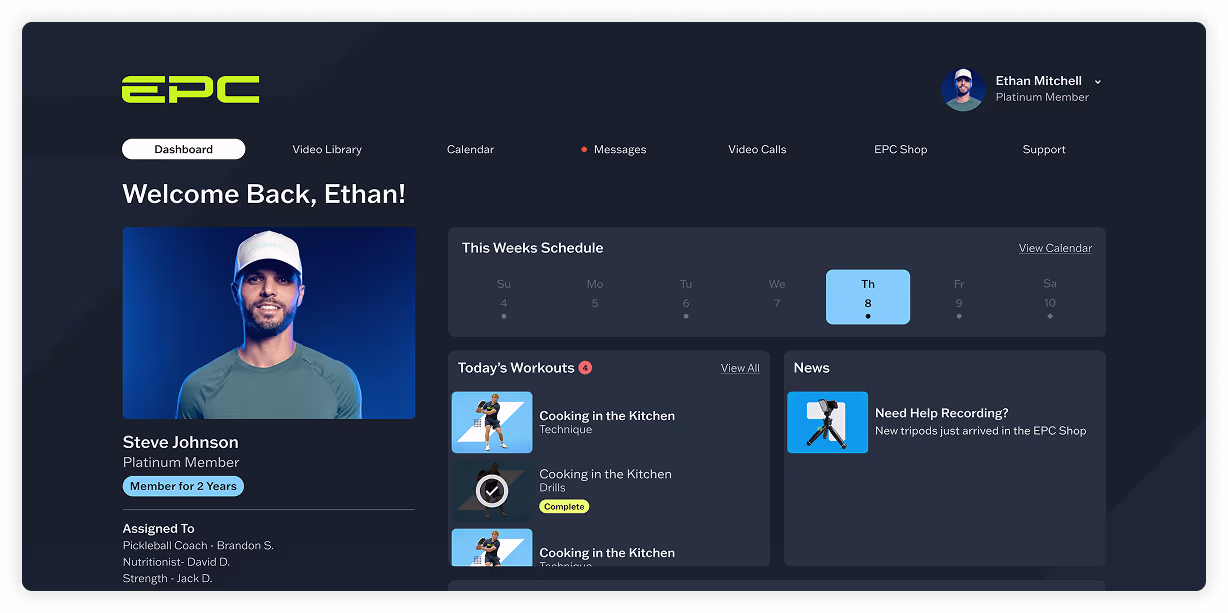
Task: Visit the EPC Shop tab
Action: [900, 149]
